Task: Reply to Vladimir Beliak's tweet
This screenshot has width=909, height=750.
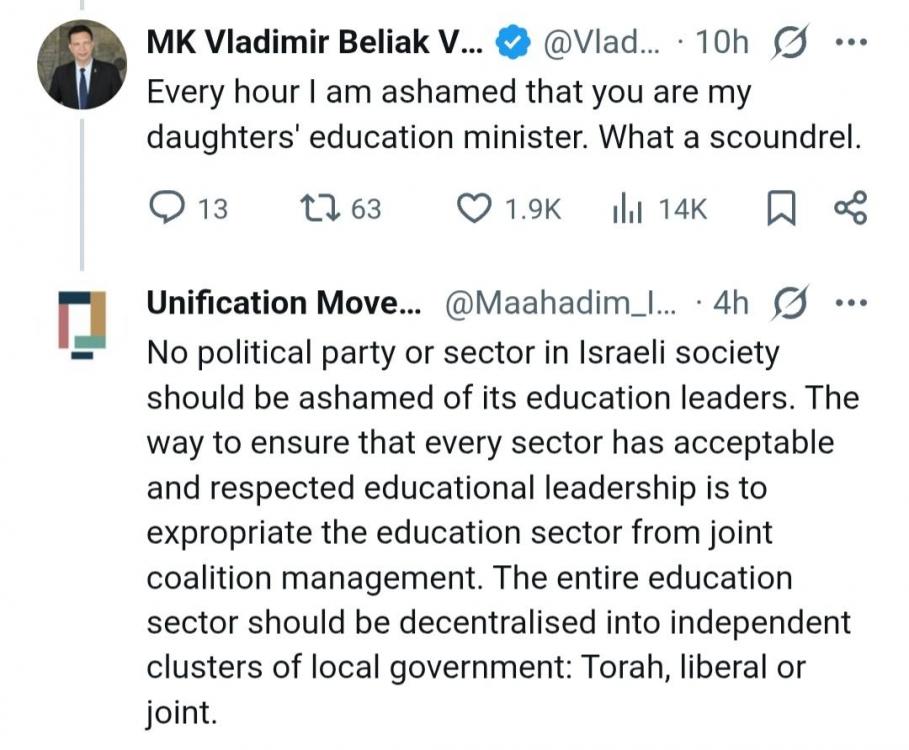Action: [164, 208]
